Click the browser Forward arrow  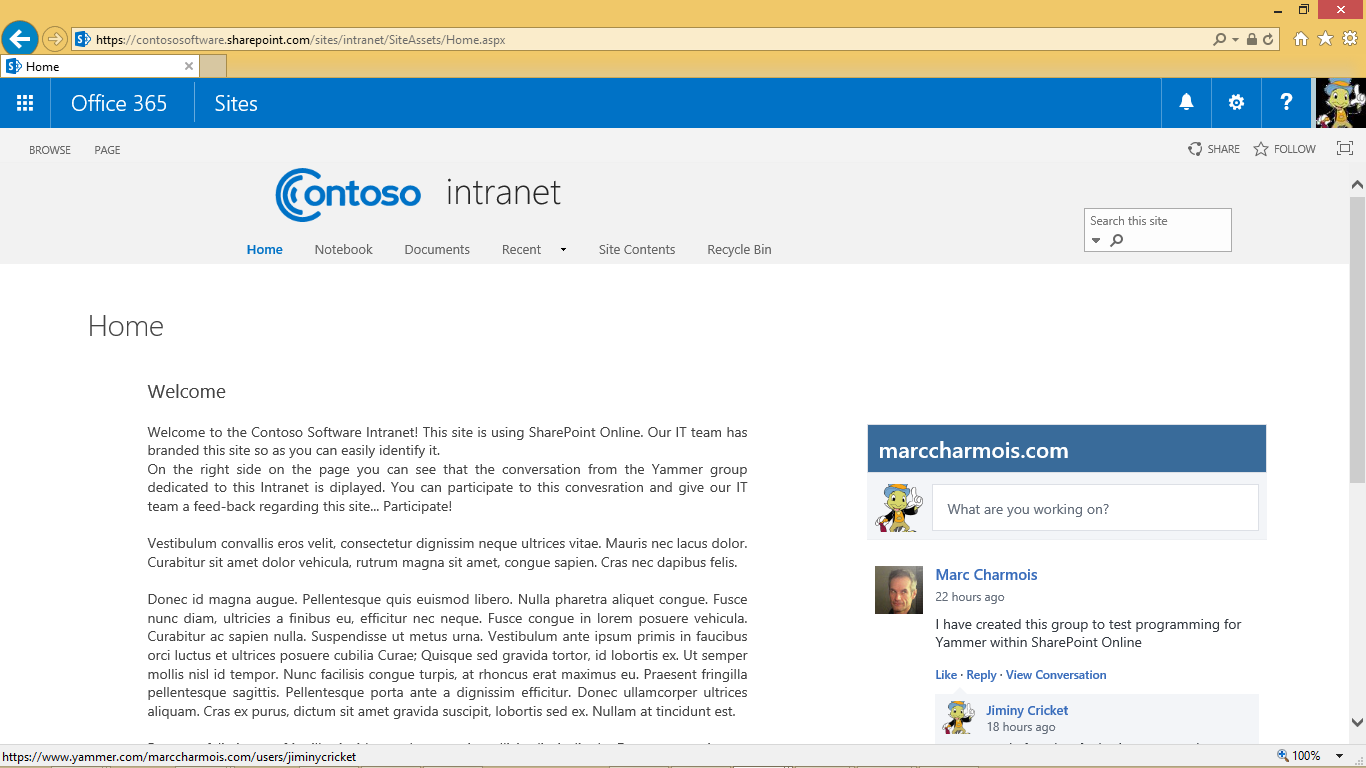pyautogui.click(x=54, y=39)
